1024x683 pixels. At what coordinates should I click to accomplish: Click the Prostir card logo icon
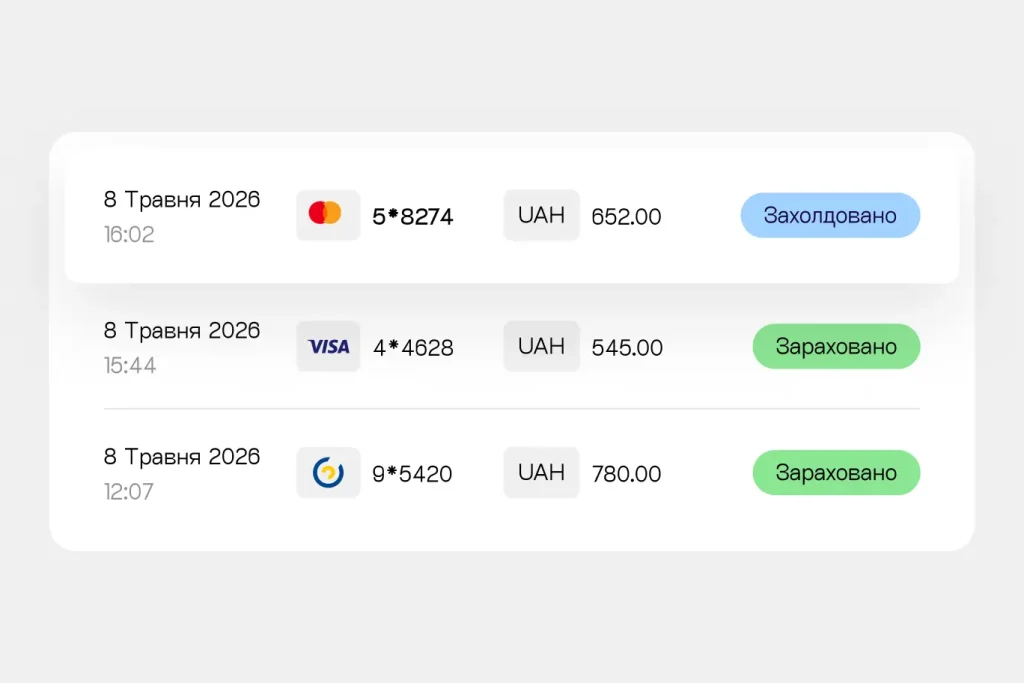[328, 472]
